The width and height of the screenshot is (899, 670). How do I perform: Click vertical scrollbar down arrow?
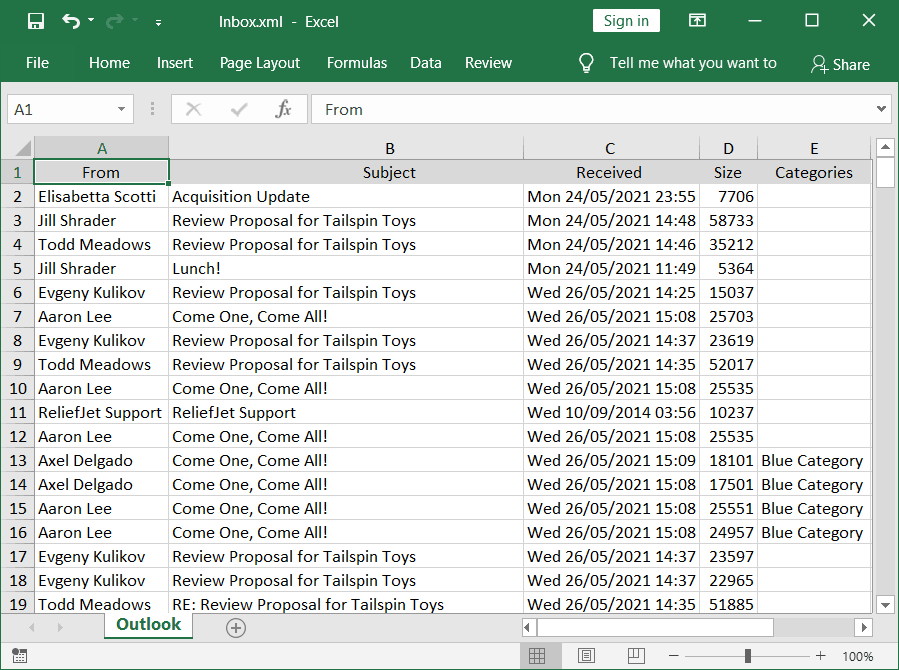885,605
